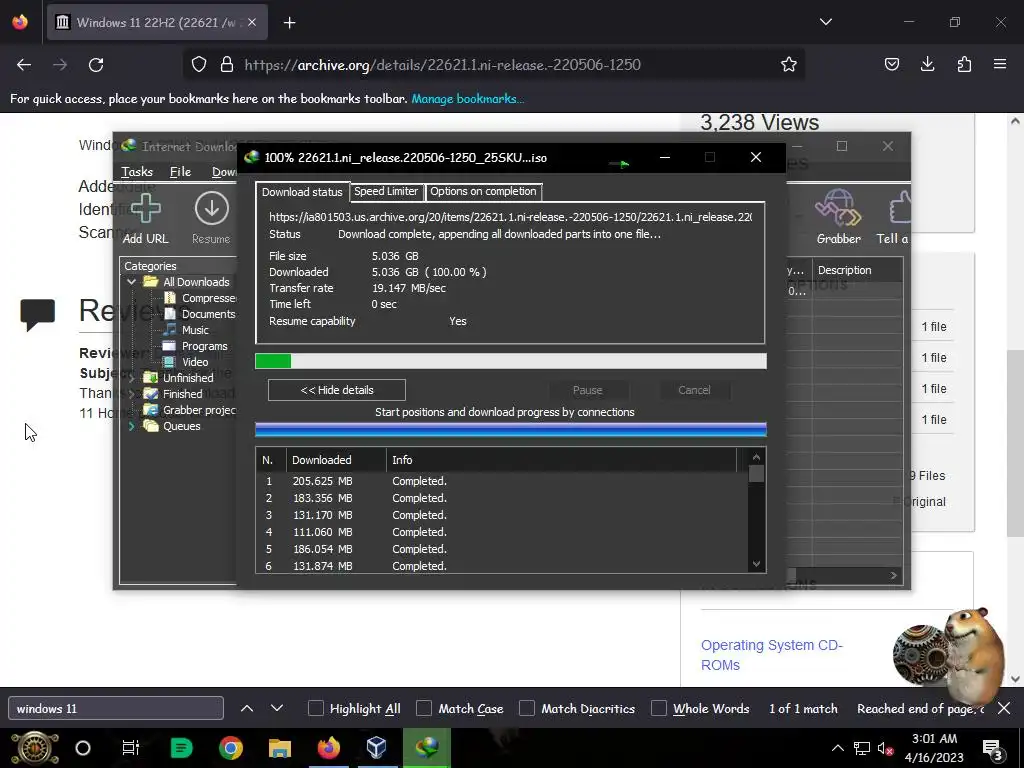
Task: Toggle the Match Case checkbox
Action: (424, 709)
